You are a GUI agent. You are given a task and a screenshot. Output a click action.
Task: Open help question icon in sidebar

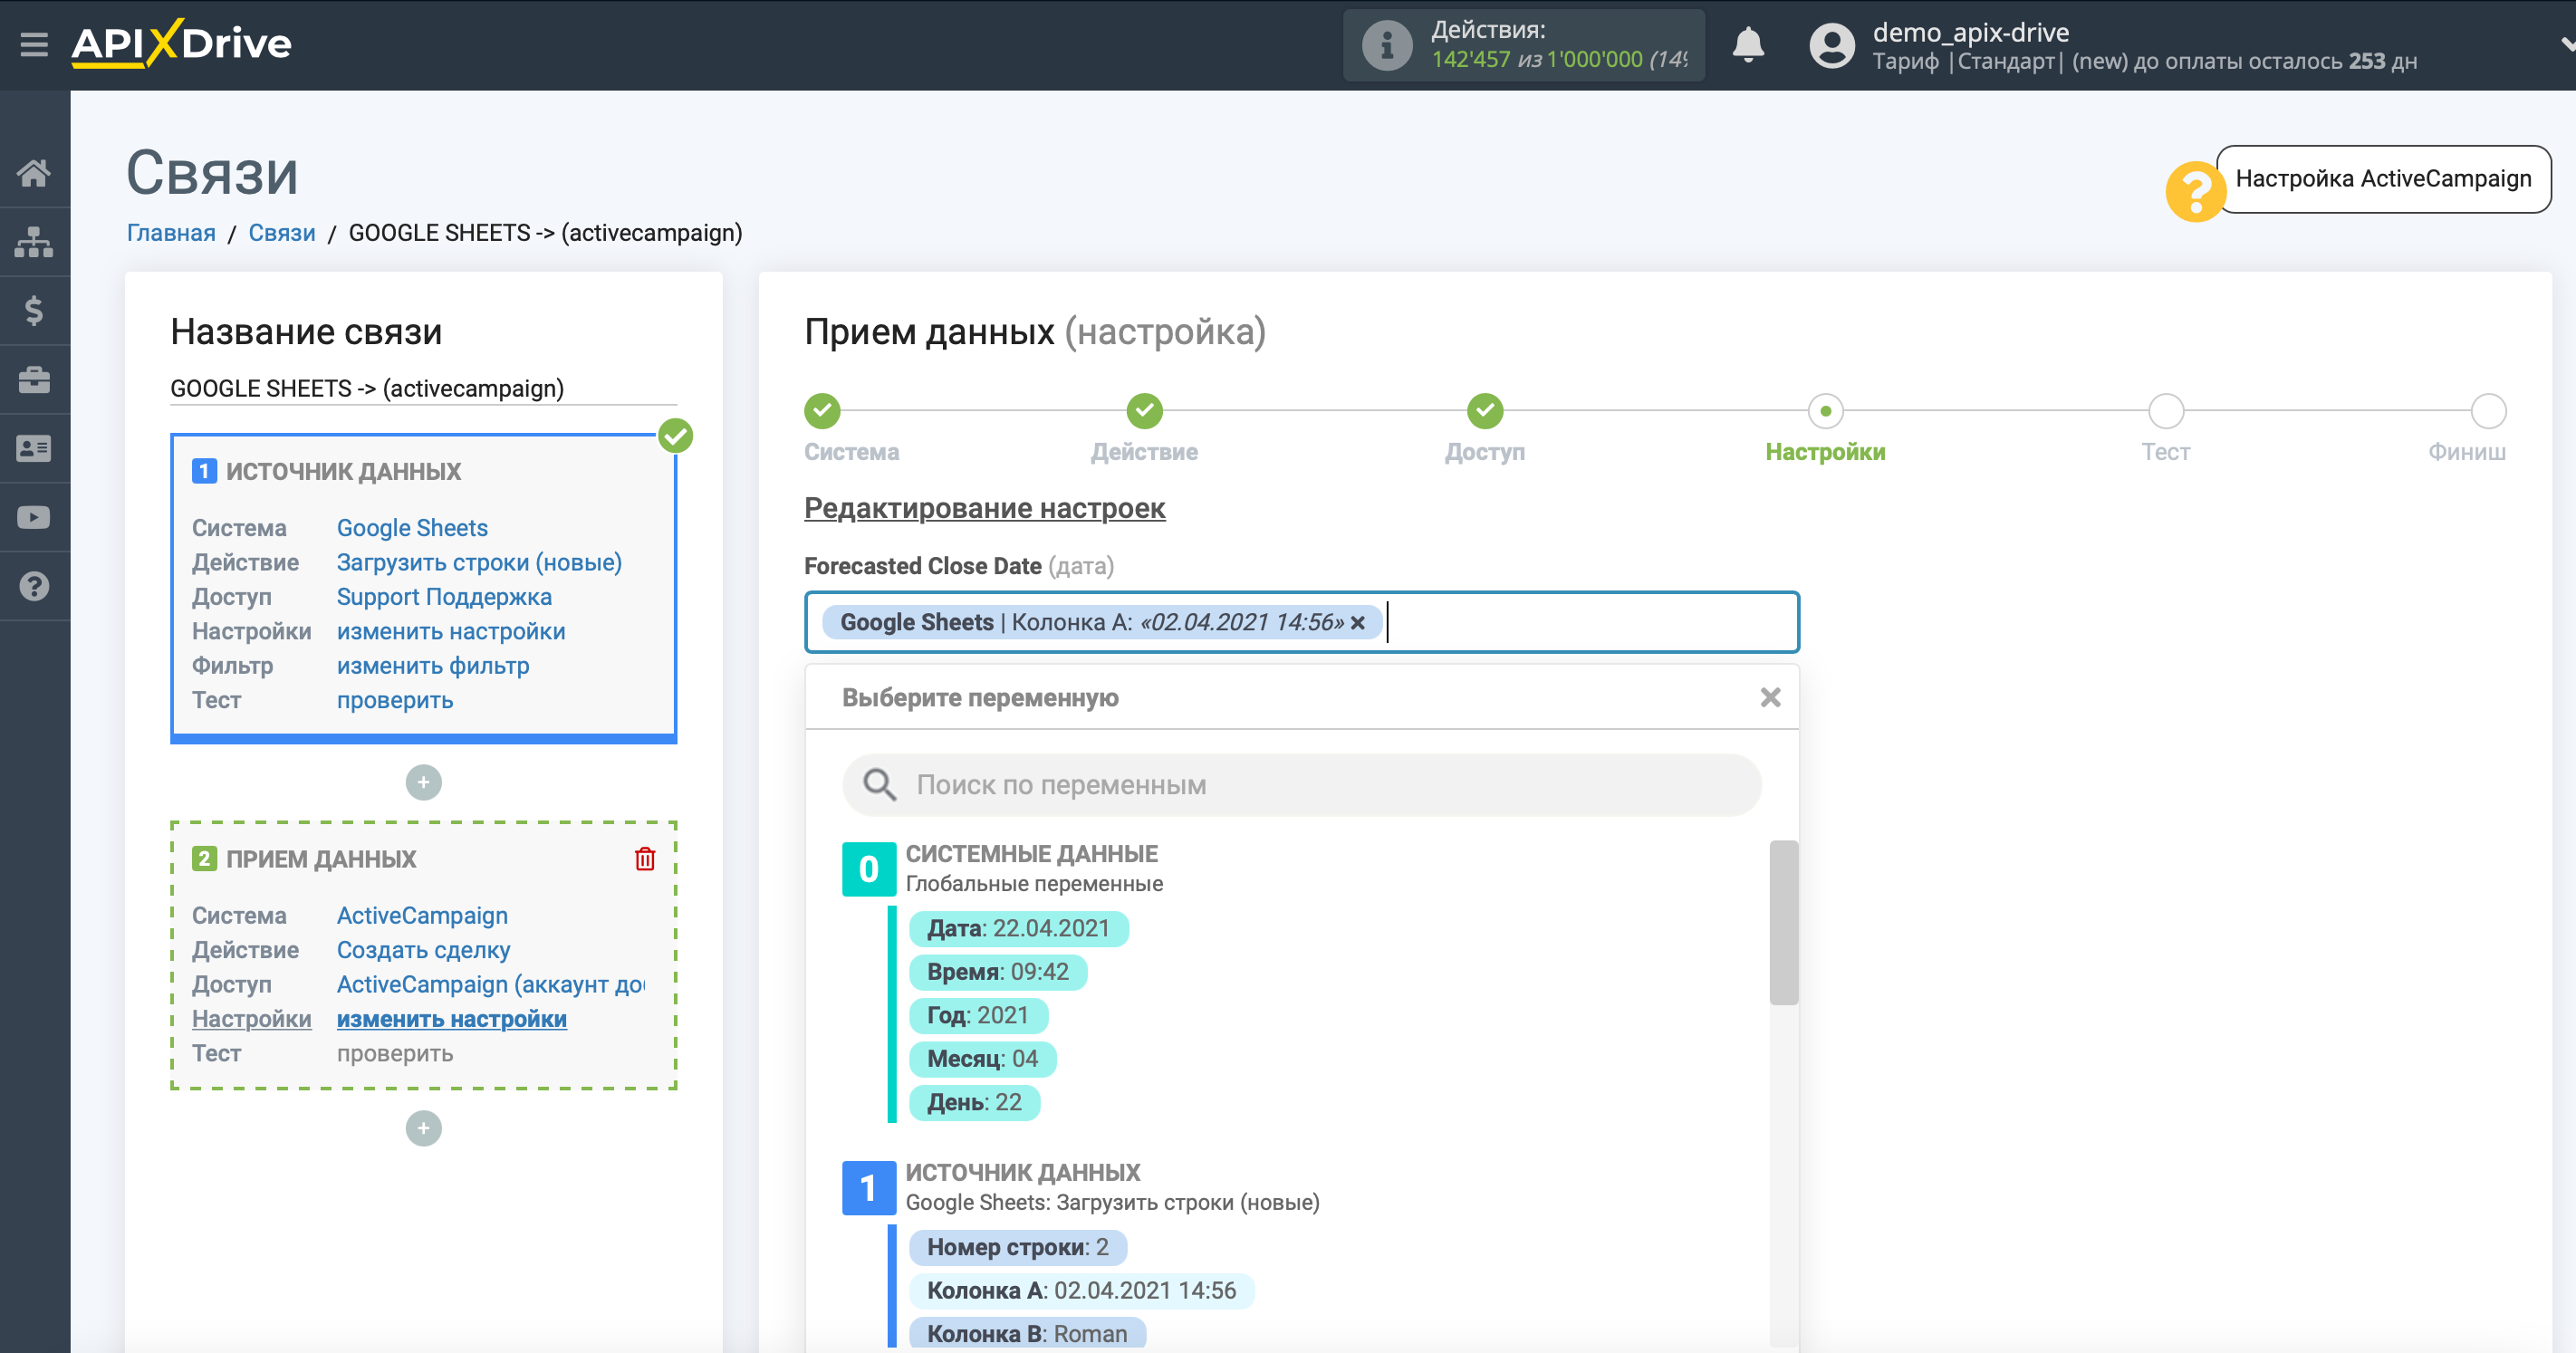pyautogui.click(x=34, y=587)
